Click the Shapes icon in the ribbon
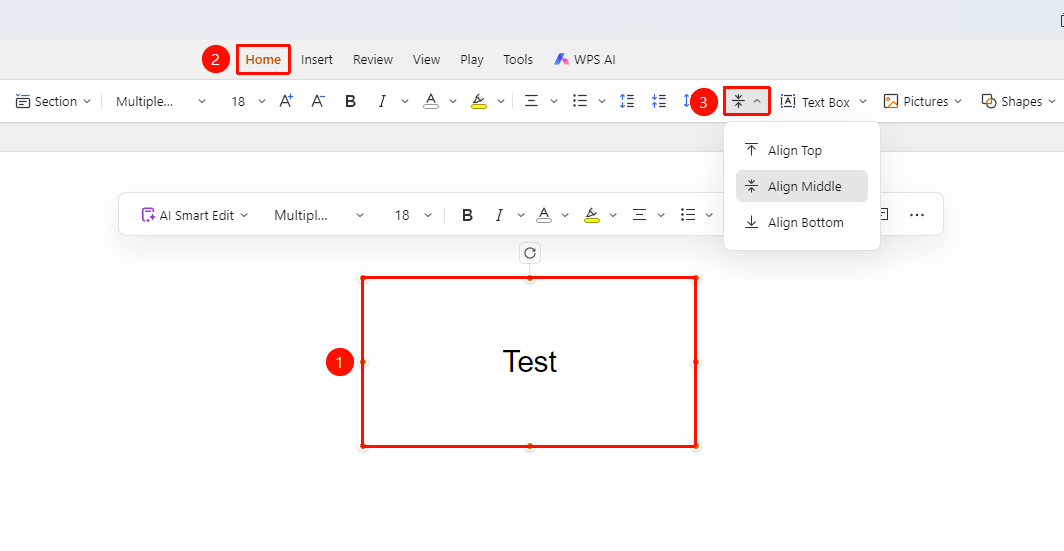1064x551 pixels. [x=989, y=101]
